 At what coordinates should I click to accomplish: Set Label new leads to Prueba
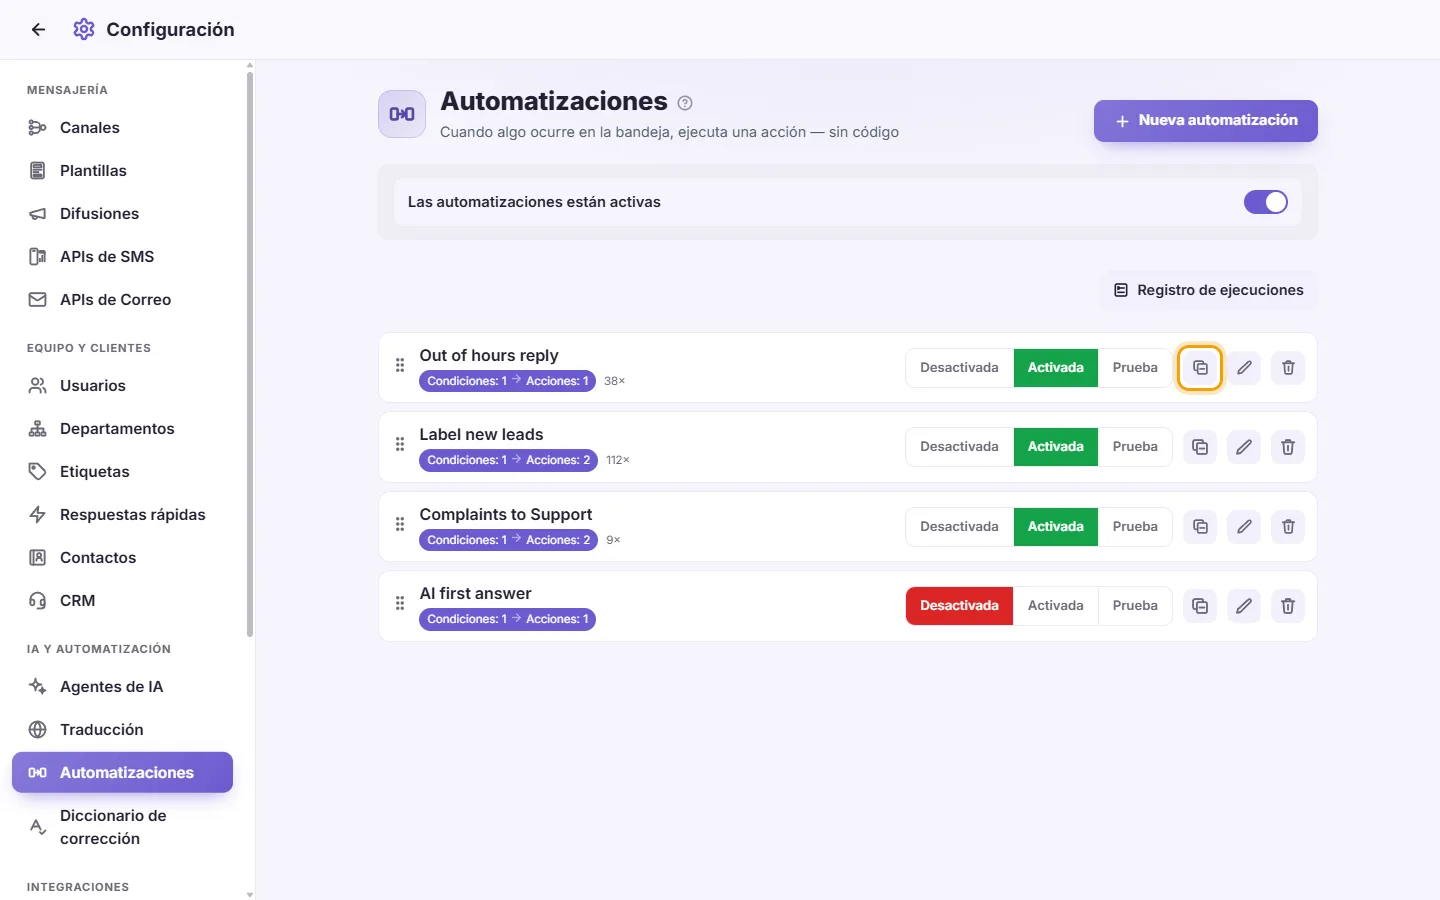click(x=1135, y=447)
